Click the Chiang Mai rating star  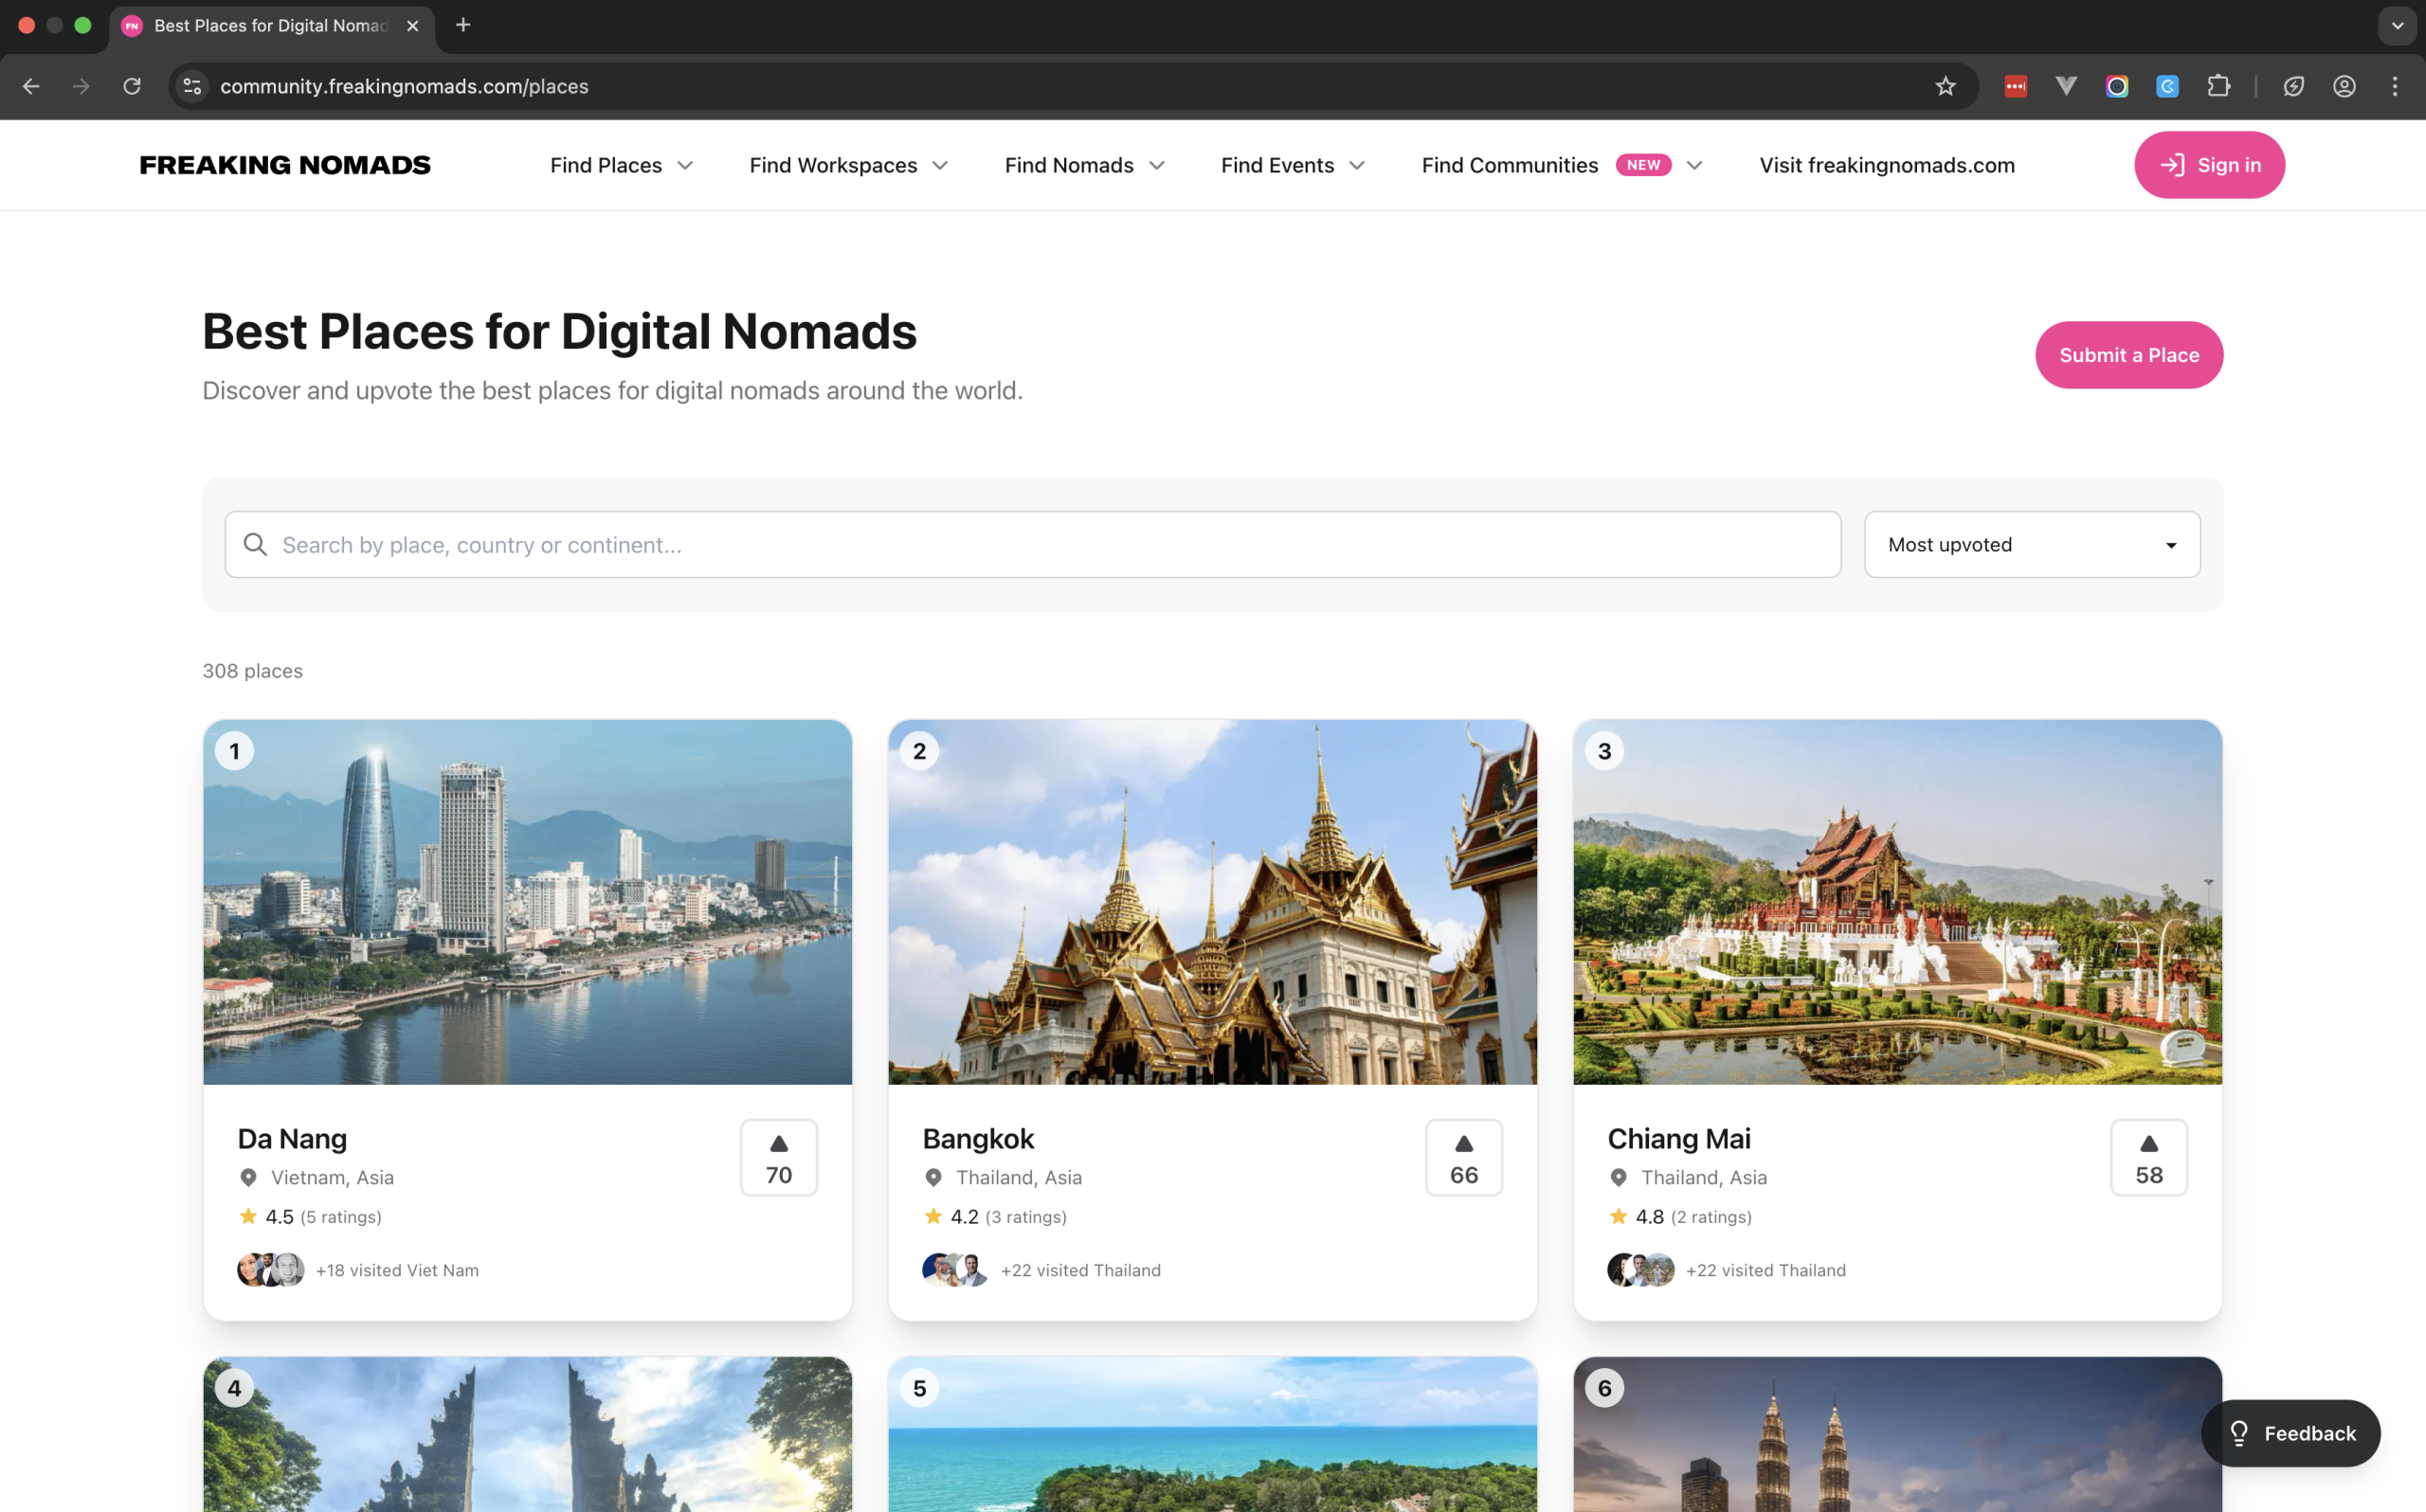click(x=1618, y=1216)
